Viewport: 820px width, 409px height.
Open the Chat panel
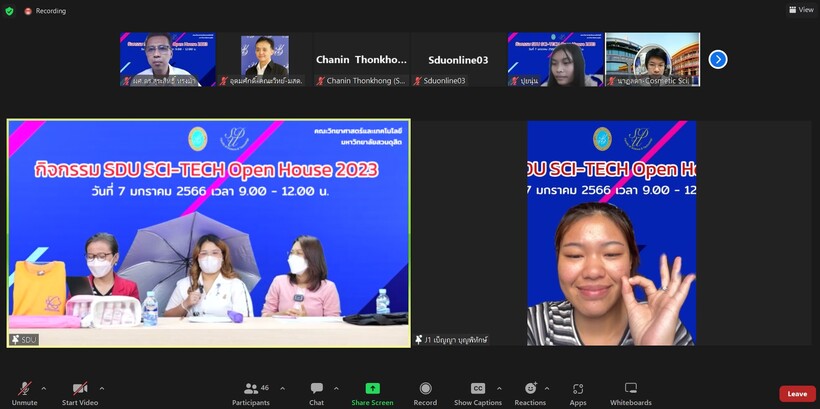316,393
